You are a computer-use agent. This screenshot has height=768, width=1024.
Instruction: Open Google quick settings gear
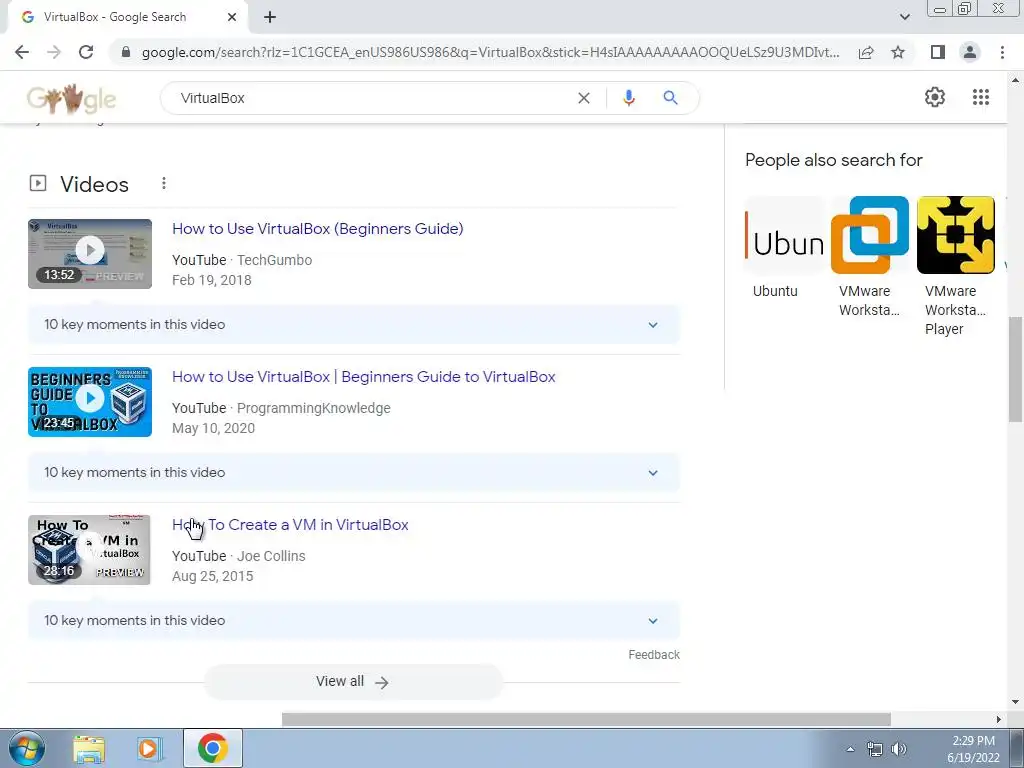point(935,97)
